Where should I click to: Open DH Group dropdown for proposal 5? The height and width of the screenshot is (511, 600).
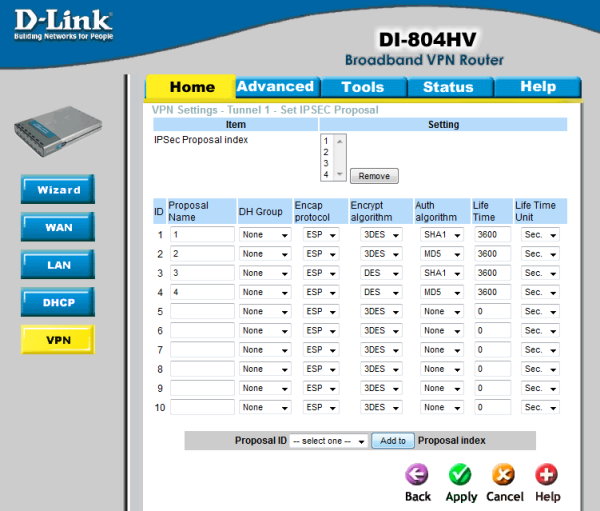click(265, 311)
